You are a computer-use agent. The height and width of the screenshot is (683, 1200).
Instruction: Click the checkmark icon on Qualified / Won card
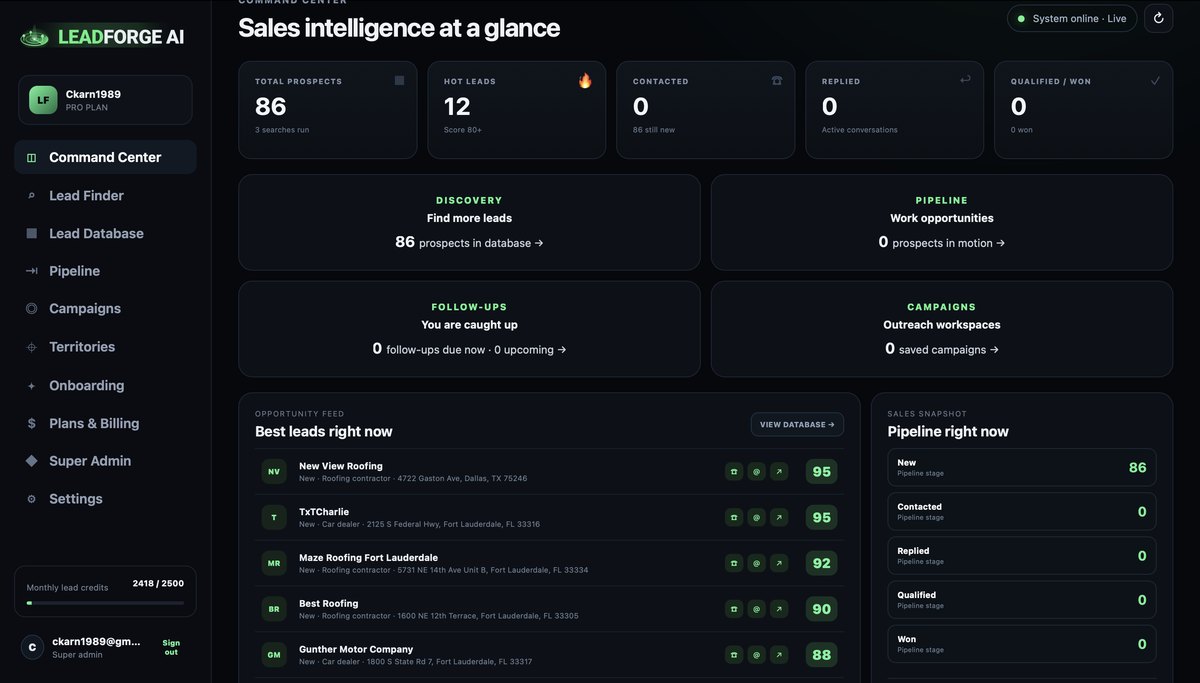pos(1155,80)
